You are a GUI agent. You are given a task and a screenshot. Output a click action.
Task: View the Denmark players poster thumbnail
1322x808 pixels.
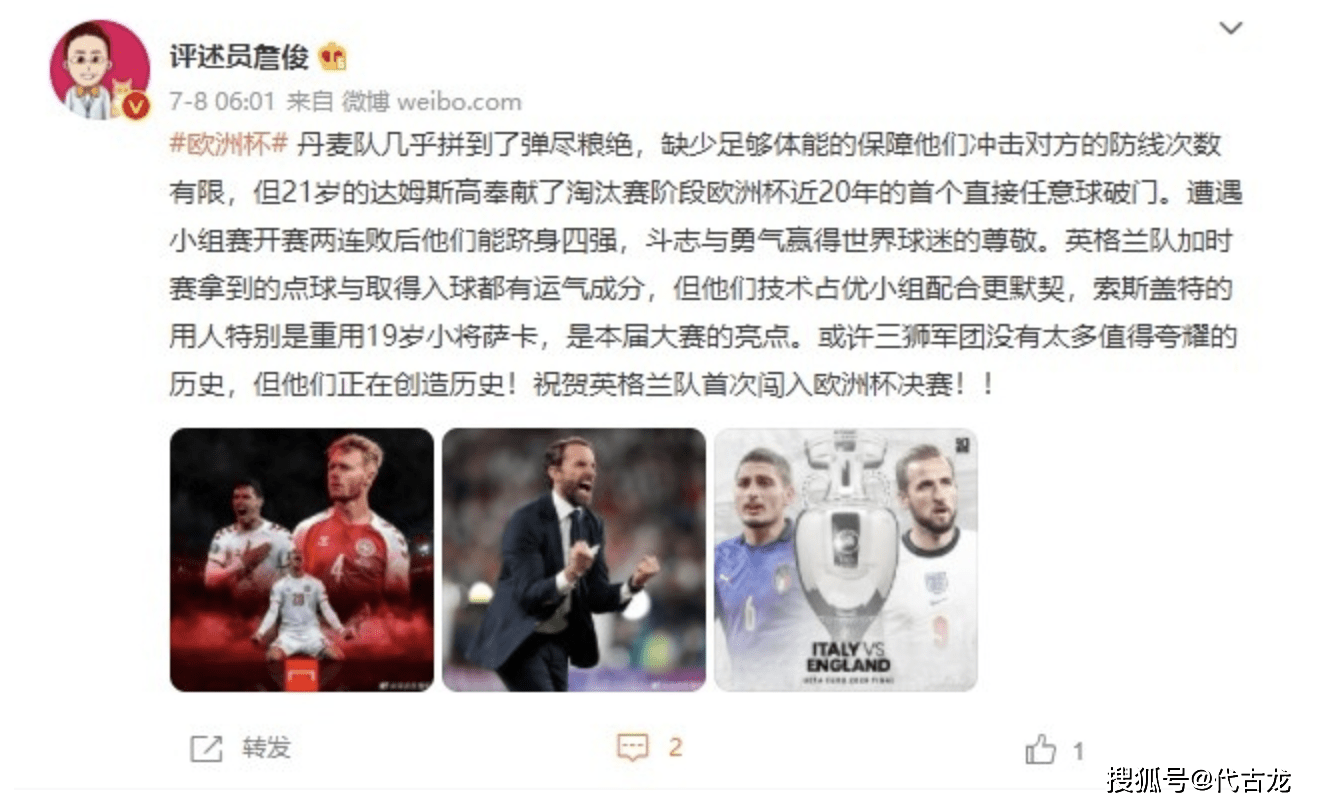coord(302,560)
